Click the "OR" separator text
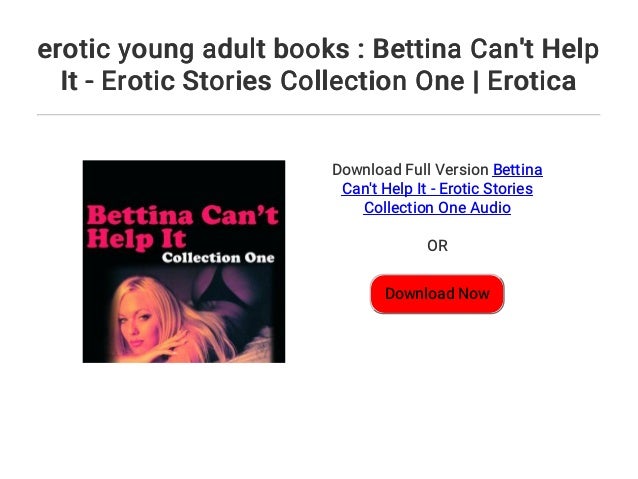Screen dimensions: 638x479 tap(437, 246)
